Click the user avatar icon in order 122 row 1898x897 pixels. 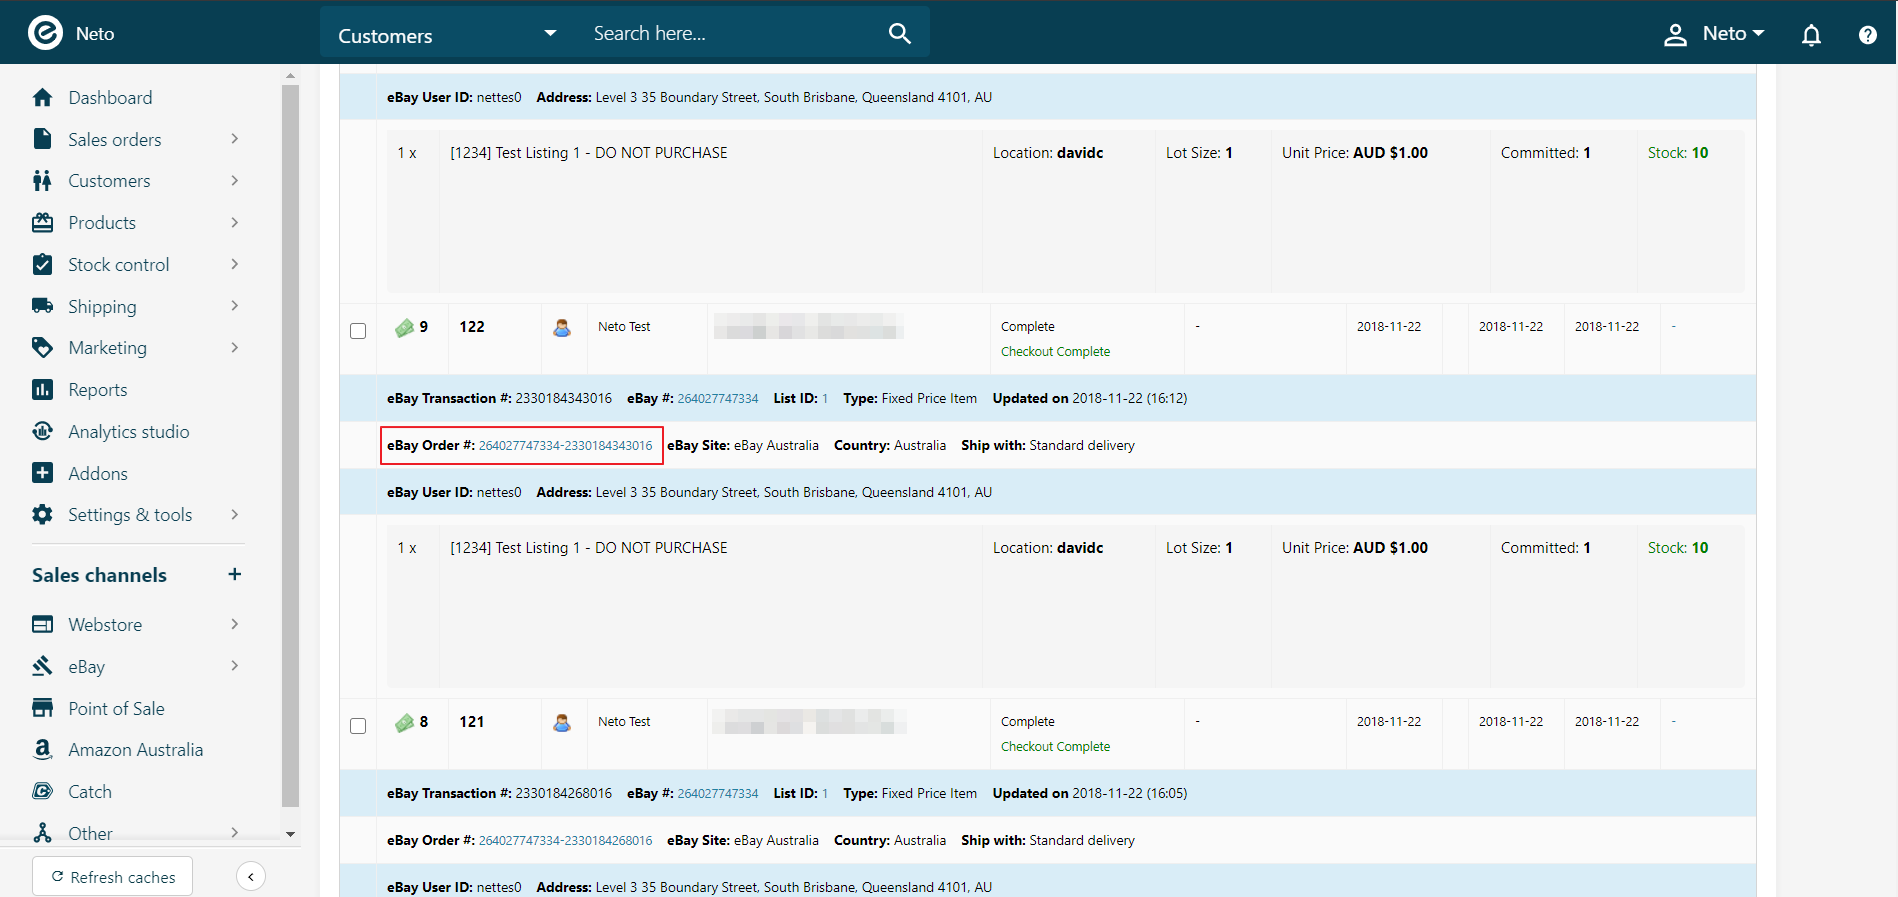point(562,327)
